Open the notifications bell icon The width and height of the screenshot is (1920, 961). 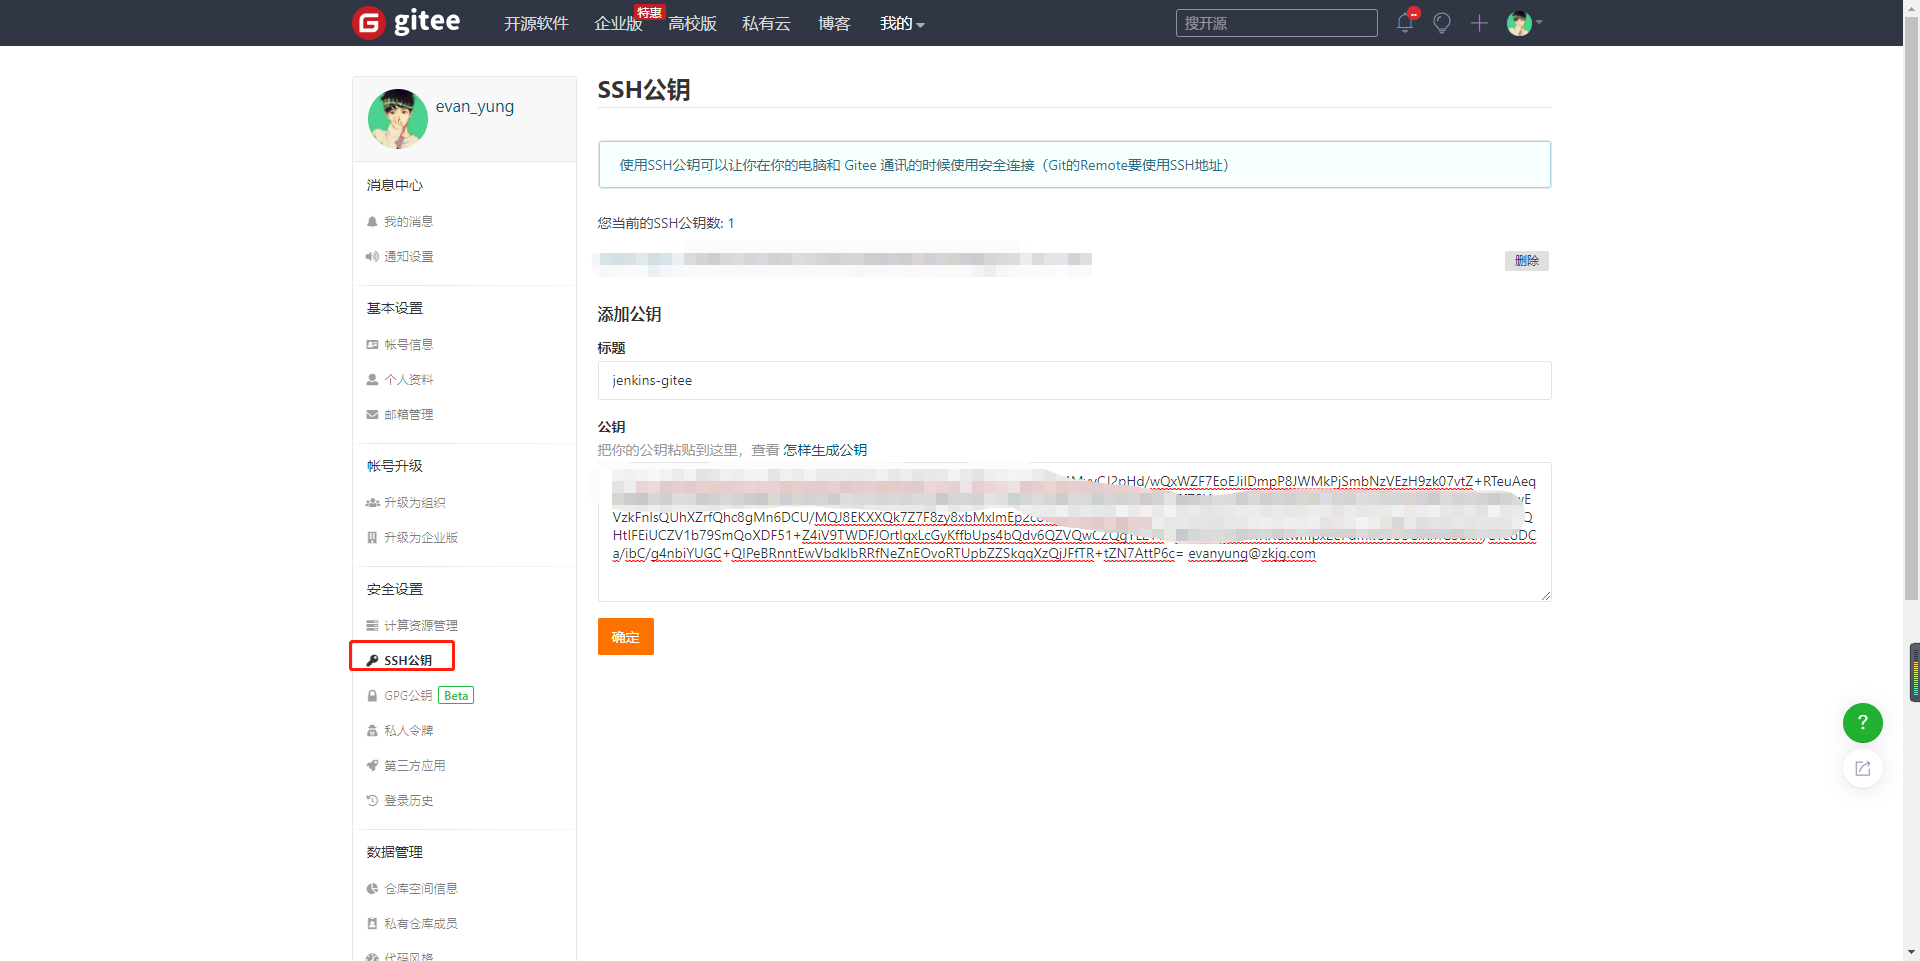(x=1405, y=23)
